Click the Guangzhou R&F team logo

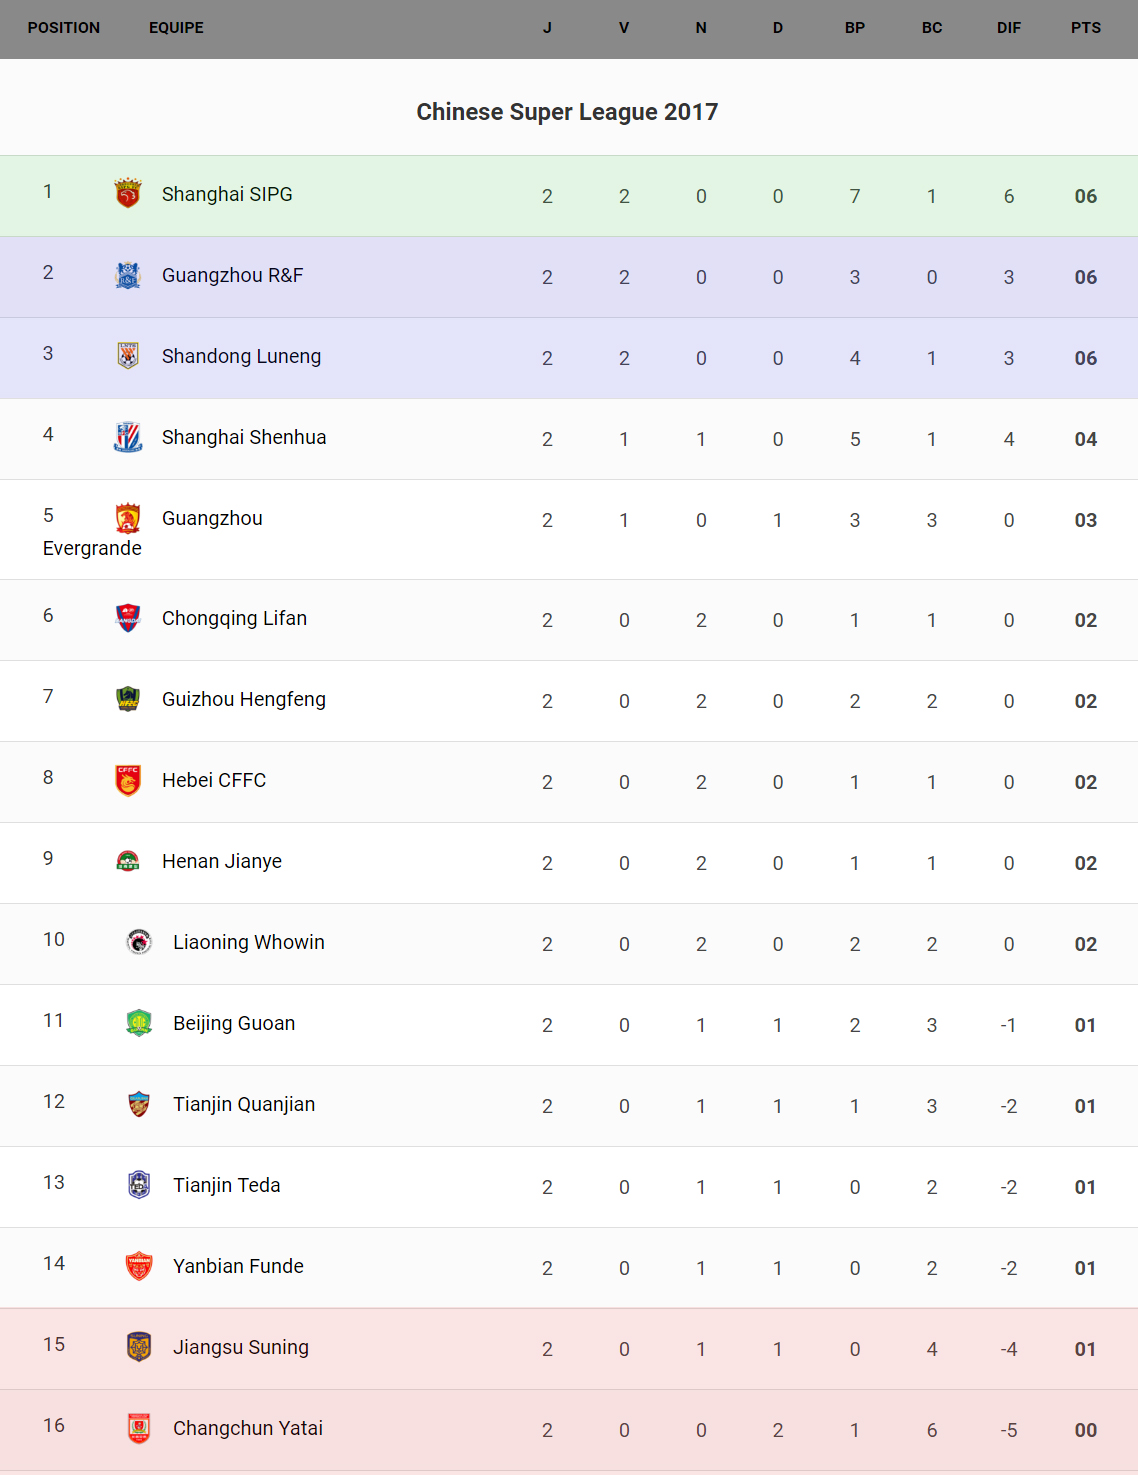click(x=128, y=275)
